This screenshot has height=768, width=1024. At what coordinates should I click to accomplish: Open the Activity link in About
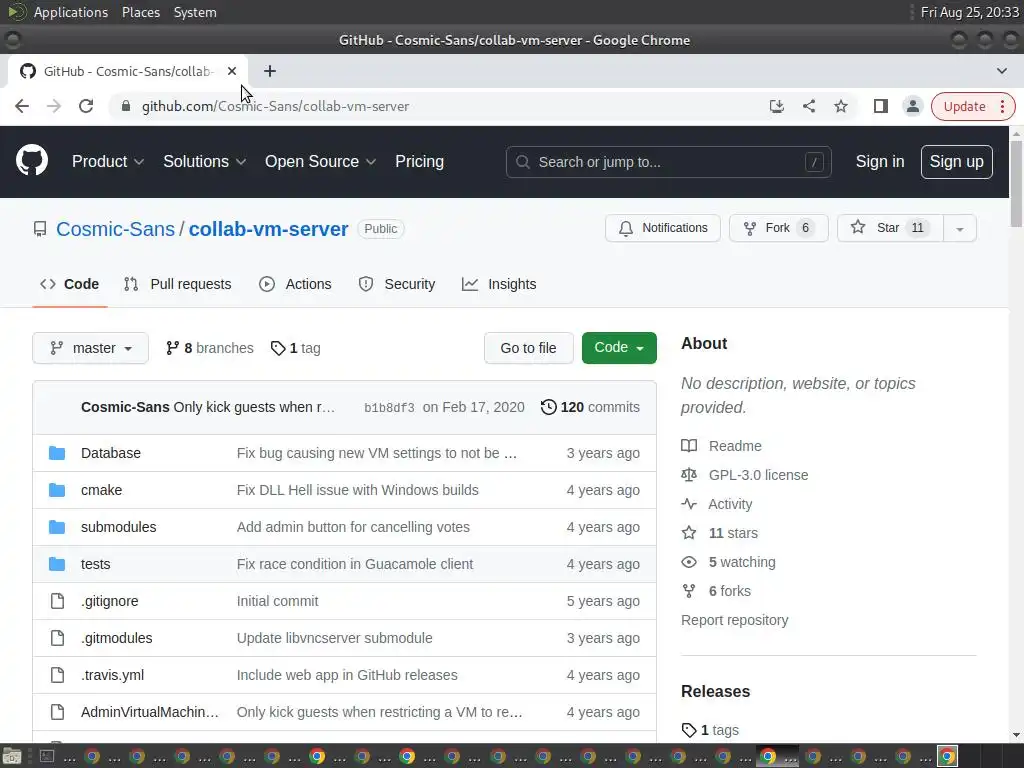coord(730,504)
